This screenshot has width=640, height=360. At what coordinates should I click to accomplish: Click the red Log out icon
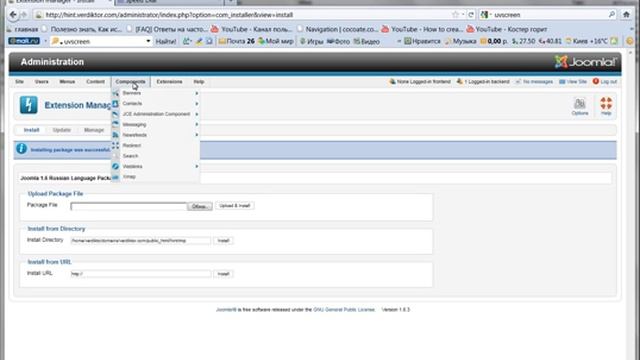click(x=596, y=81)
